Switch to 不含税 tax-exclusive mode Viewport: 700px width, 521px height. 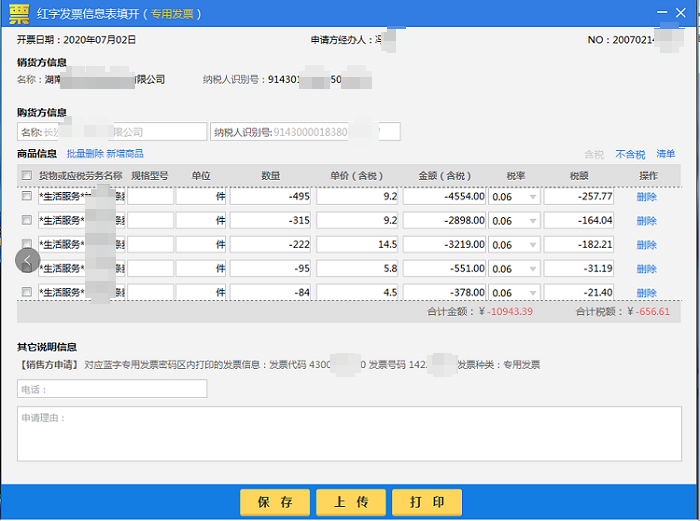[630, 154]
